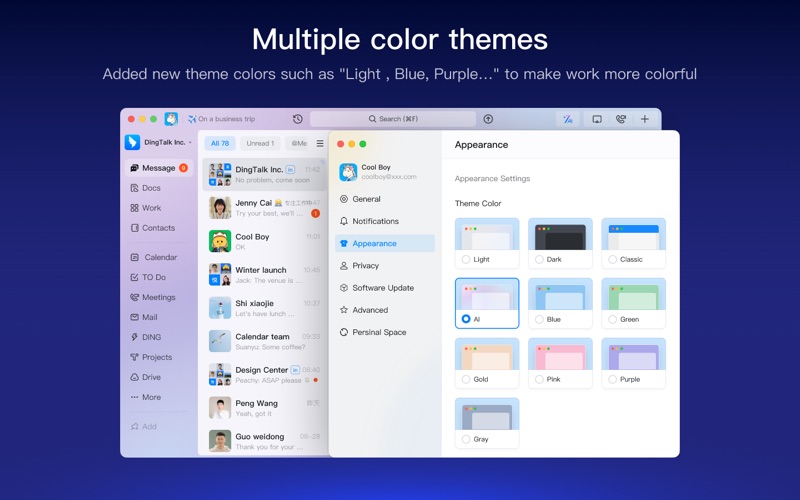
Task: Select the Blue theme radio button
Action: (x=539, y=319)
